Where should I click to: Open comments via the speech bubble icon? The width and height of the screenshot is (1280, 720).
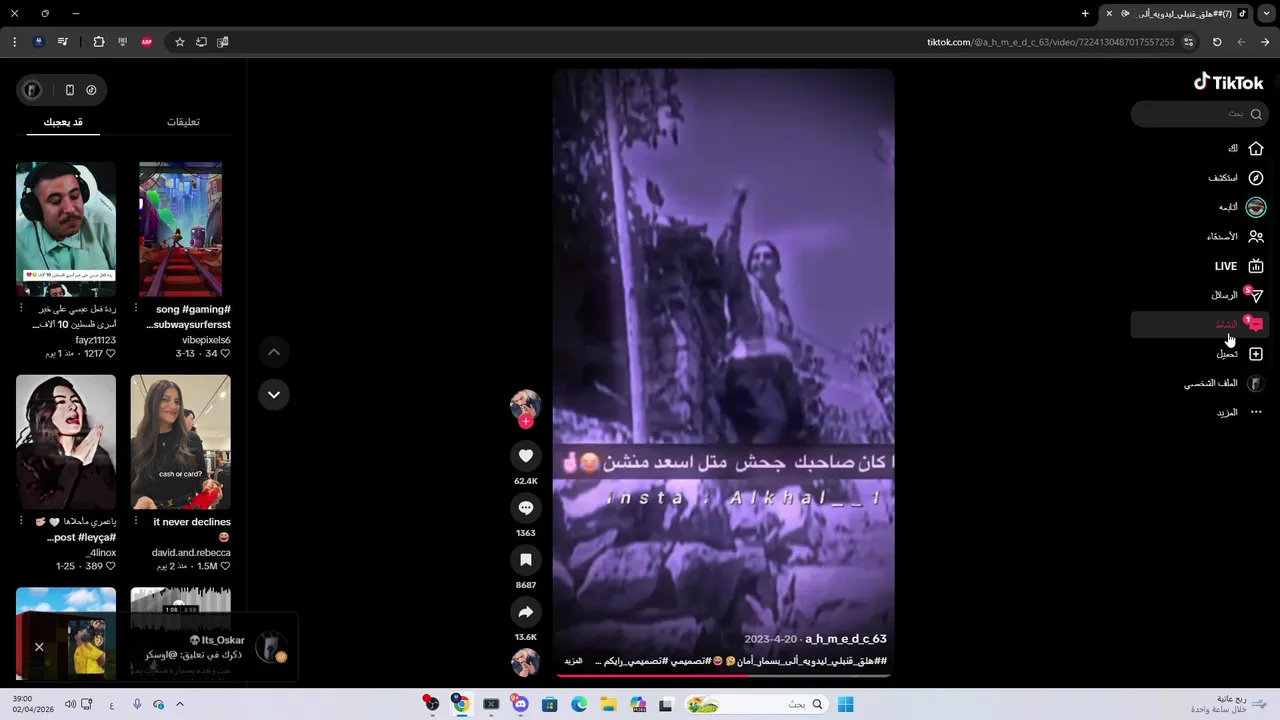pos(526,508)
